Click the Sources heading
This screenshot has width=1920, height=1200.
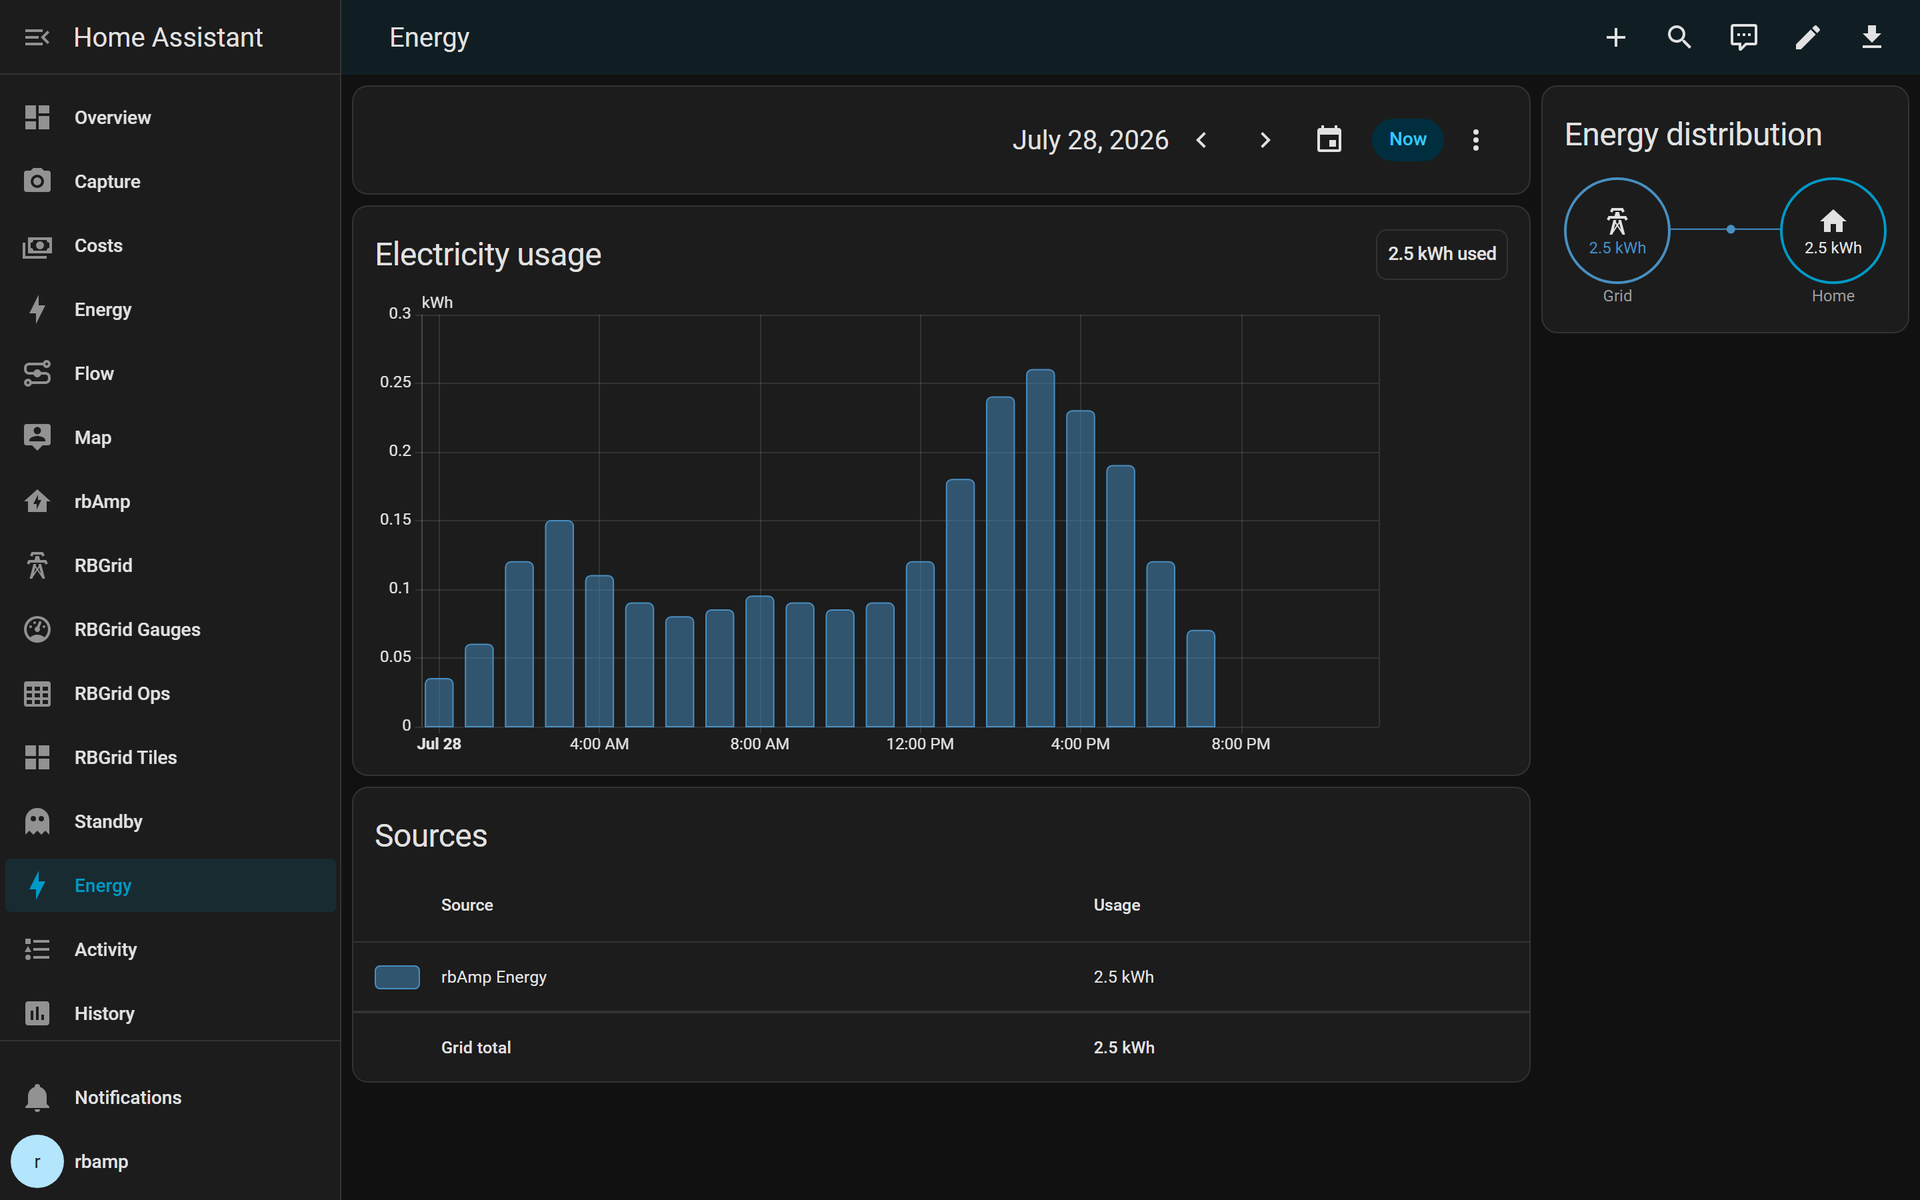click(431, 836)
